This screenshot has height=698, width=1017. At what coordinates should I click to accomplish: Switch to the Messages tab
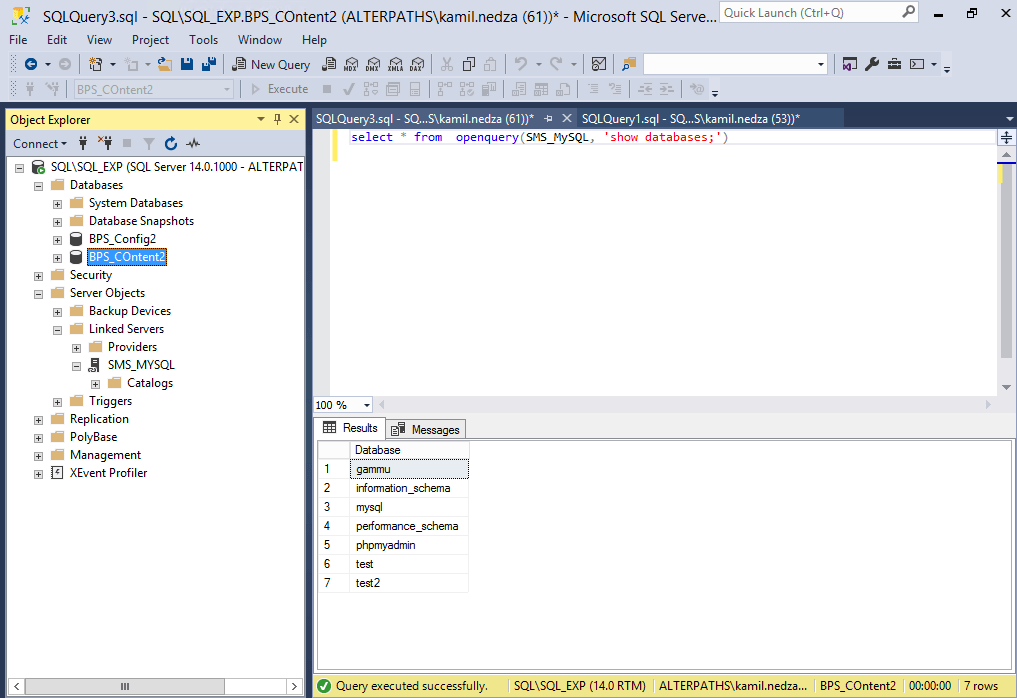[x=425, y=429]
